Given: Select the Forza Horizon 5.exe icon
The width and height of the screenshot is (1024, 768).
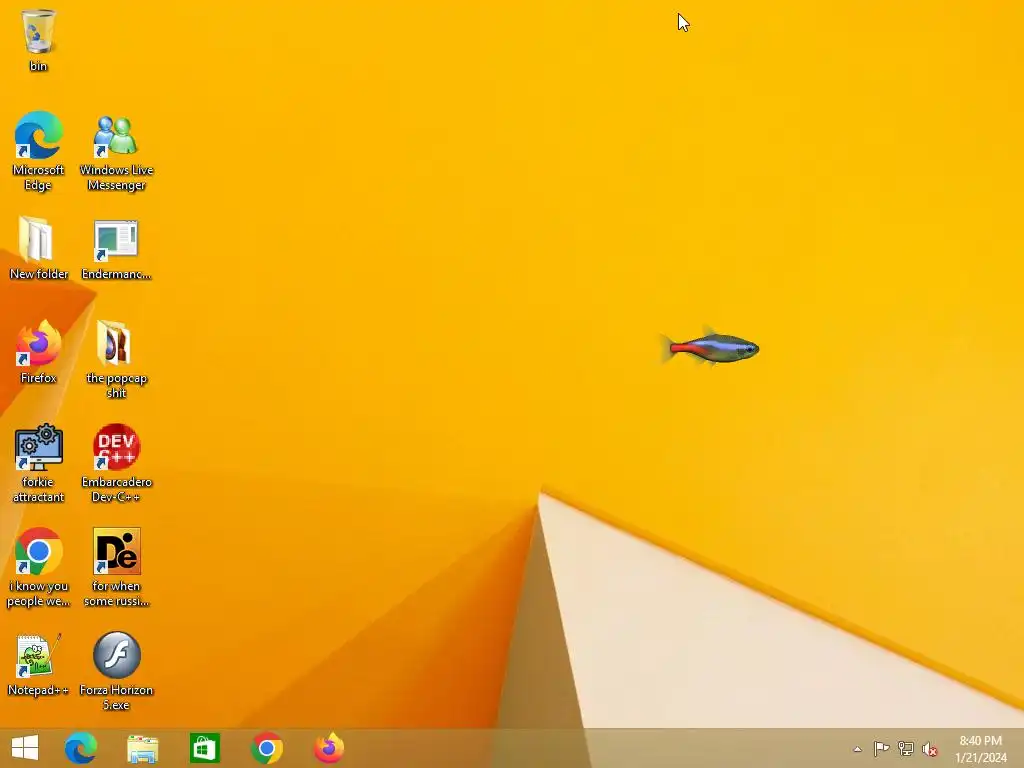Looking at the screenshot, I should click(x=116, y=671).
